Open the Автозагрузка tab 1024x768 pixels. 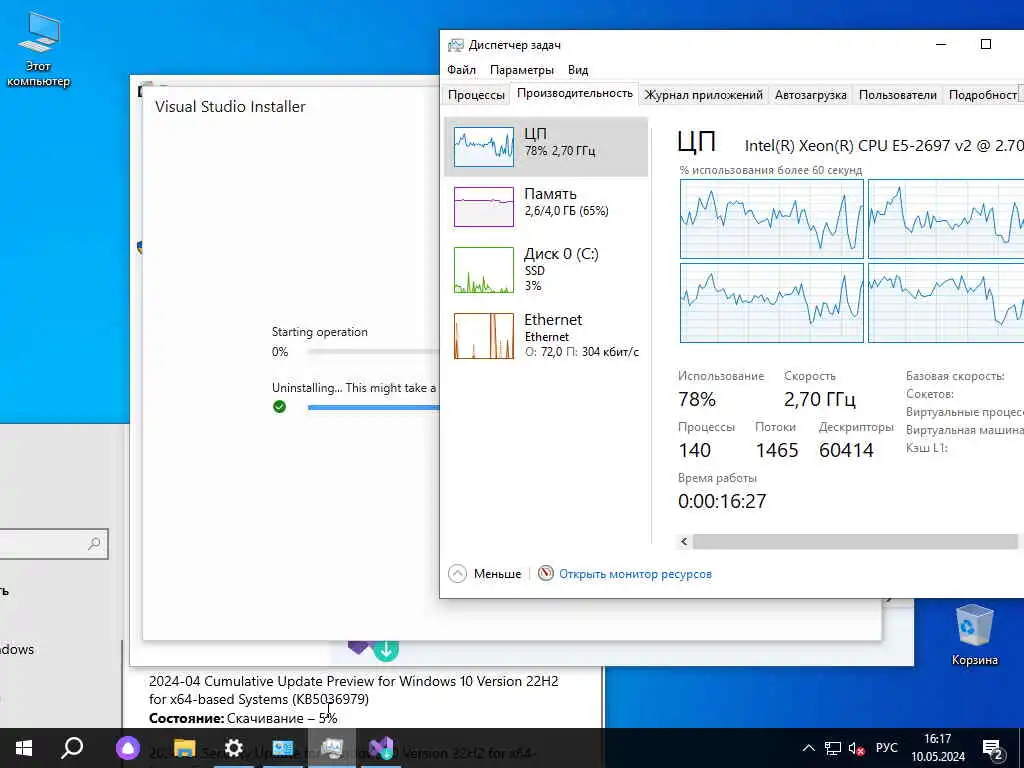[x=810, y=95]
